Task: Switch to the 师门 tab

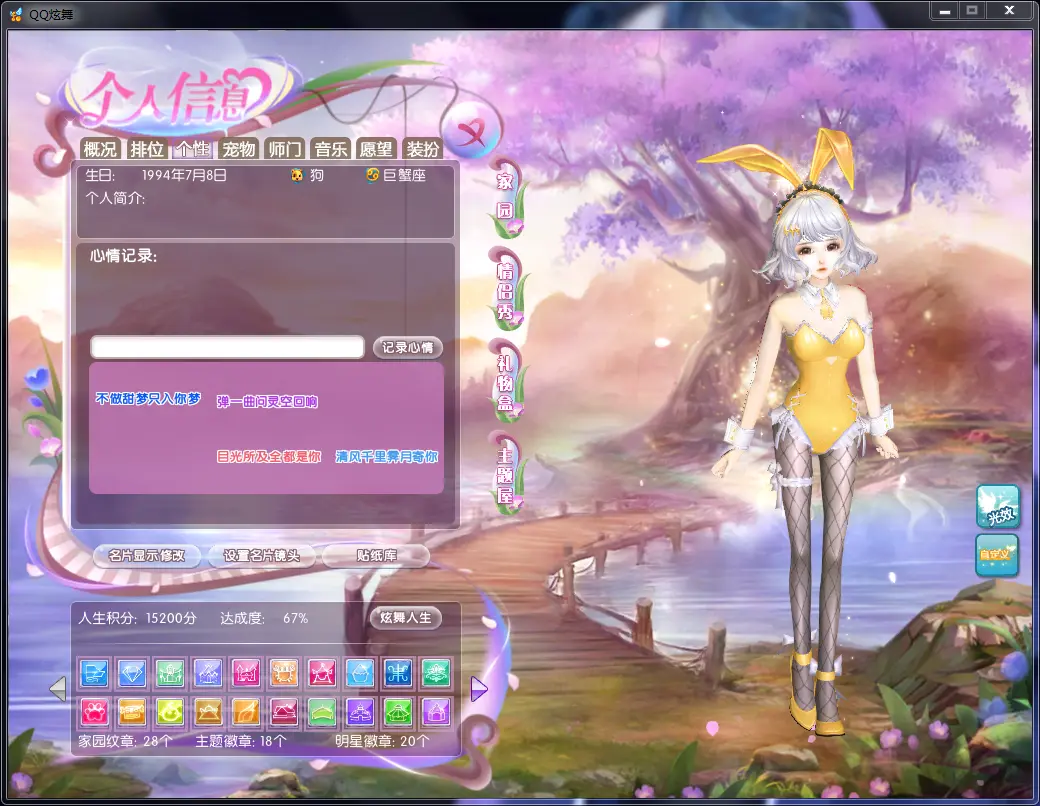Action: click(285, 149)
